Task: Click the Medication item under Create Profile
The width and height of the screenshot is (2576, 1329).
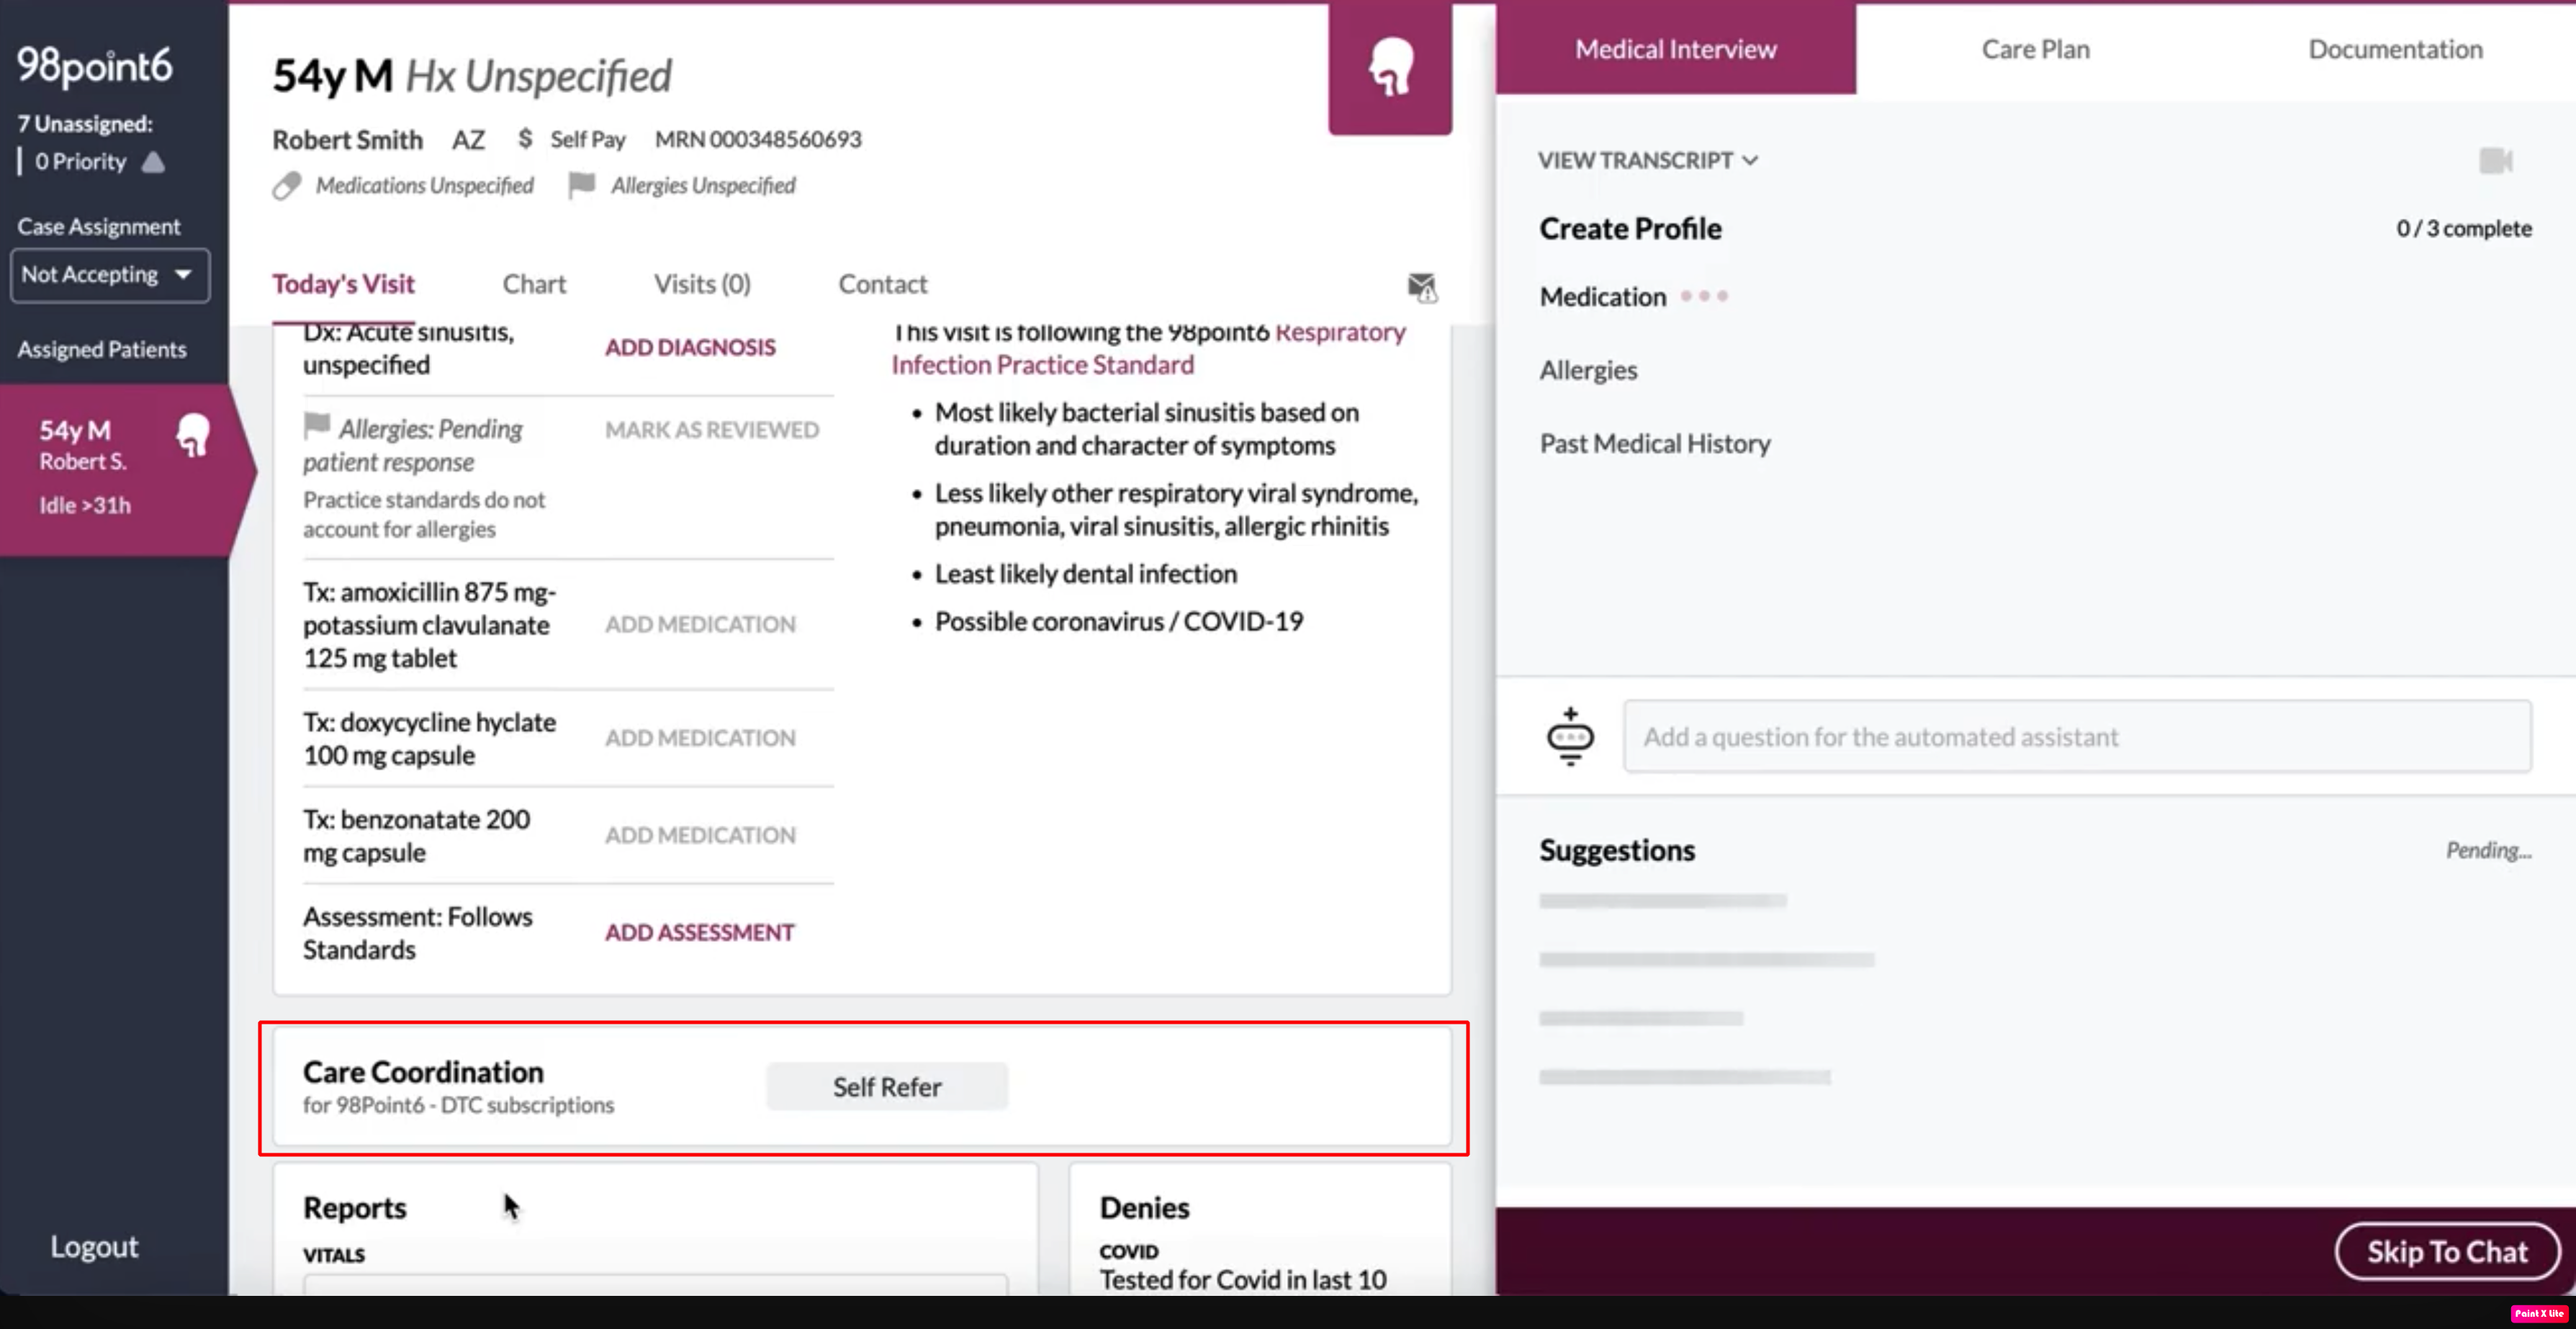Action: coord(1603,297)
